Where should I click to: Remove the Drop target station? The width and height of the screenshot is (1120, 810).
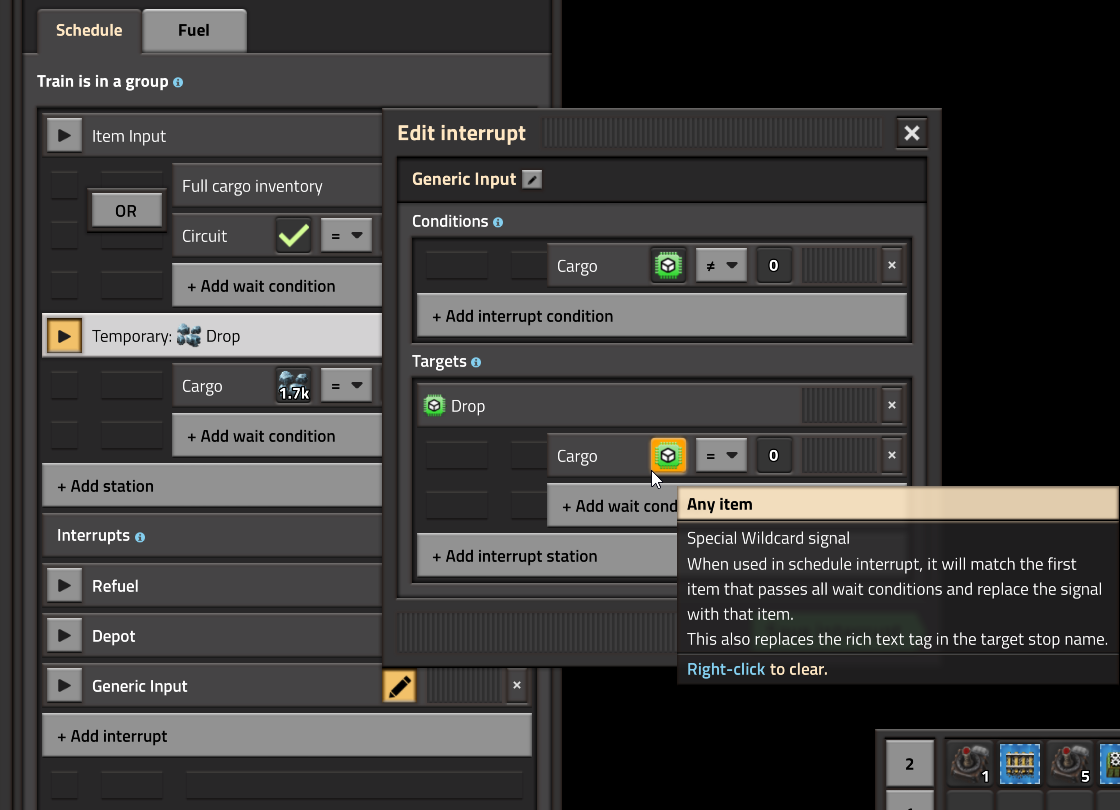[x=892, y=406]
